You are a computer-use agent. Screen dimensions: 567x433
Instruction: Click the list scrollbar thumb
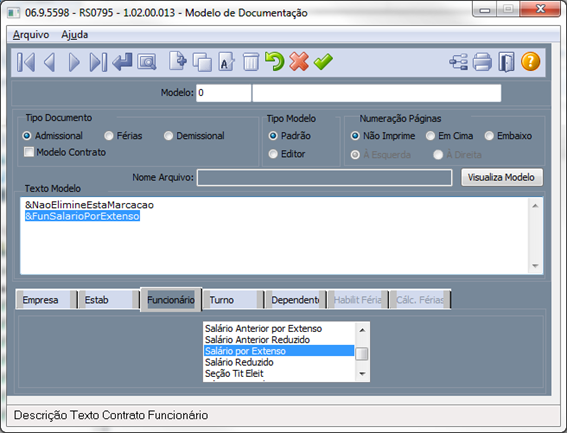tap(362, 353)
